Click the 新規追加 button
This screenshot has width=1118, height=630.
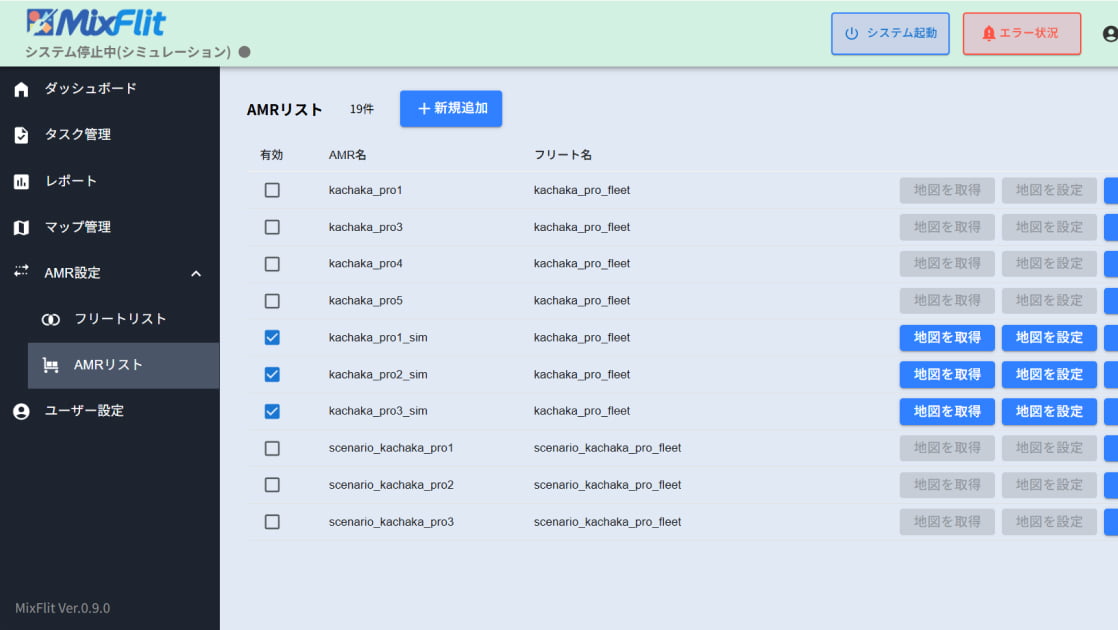click(451, 109)
